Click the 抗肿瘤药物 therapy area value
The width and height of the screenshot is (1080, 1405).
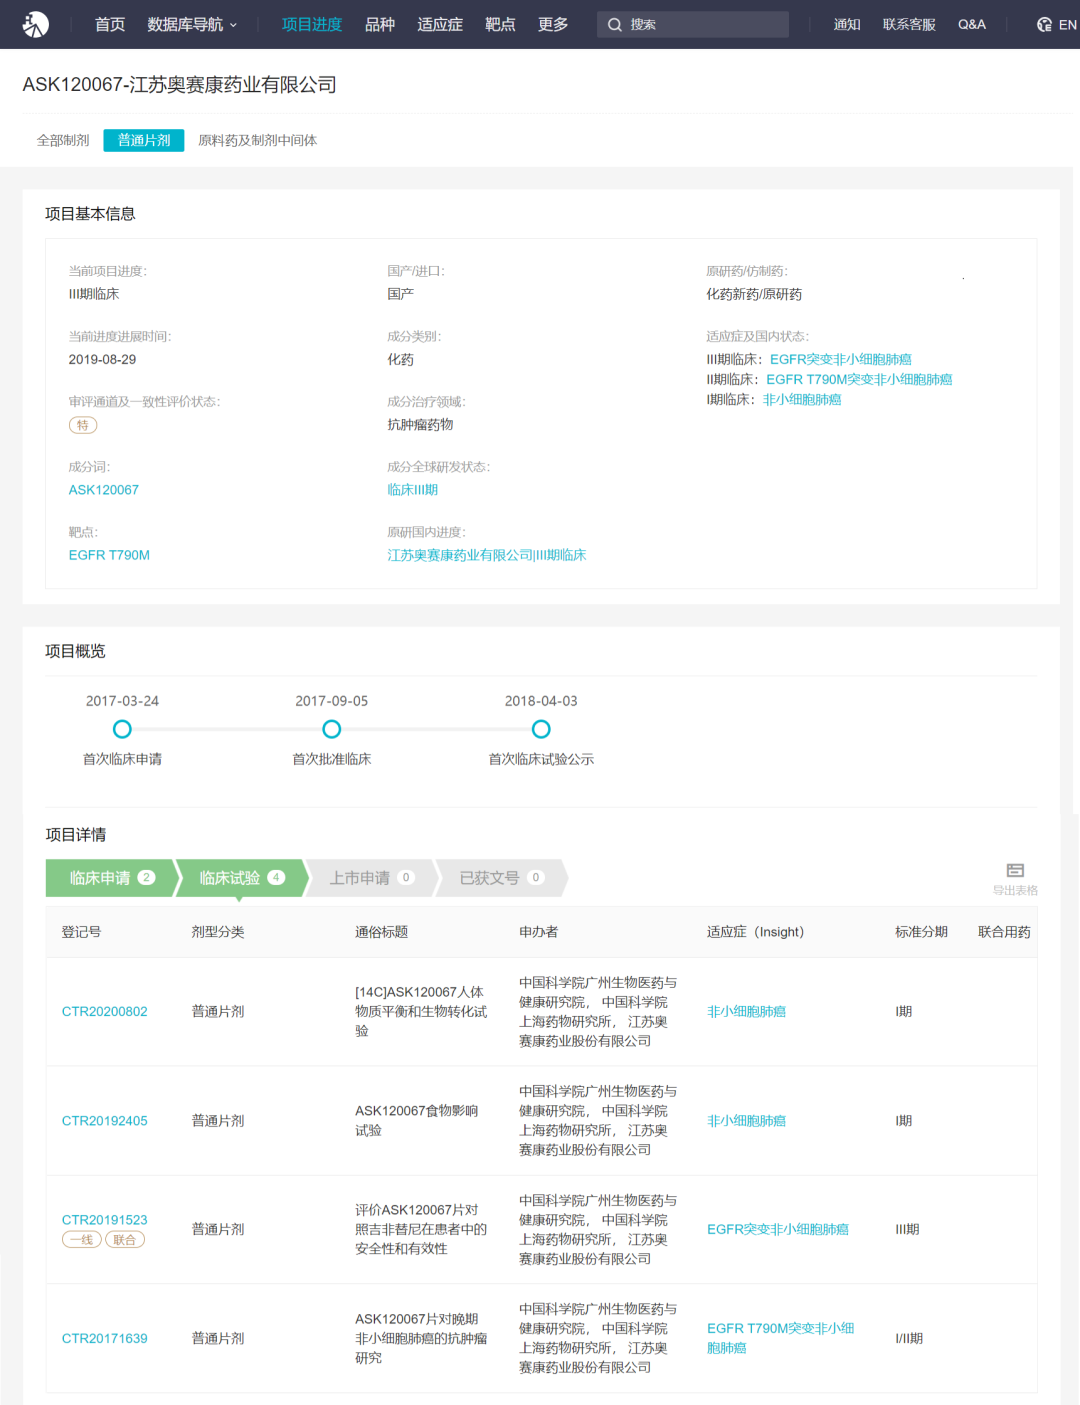(420, 425)
